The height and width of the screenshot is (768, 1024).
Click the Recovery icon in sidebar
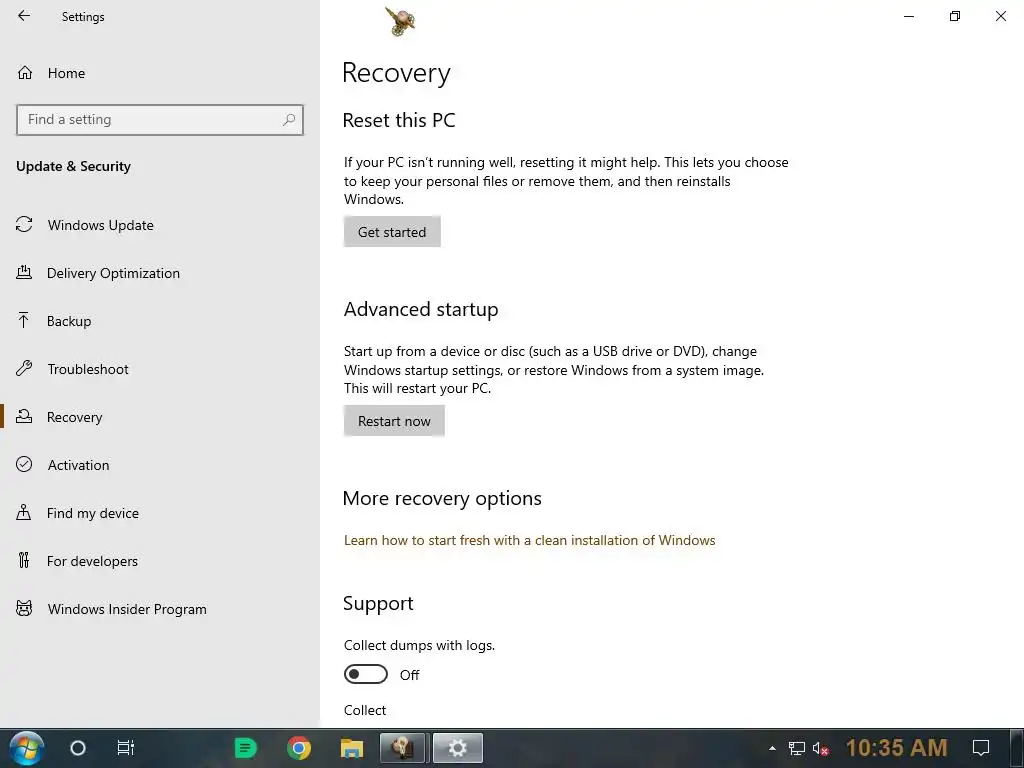(24, 416)
